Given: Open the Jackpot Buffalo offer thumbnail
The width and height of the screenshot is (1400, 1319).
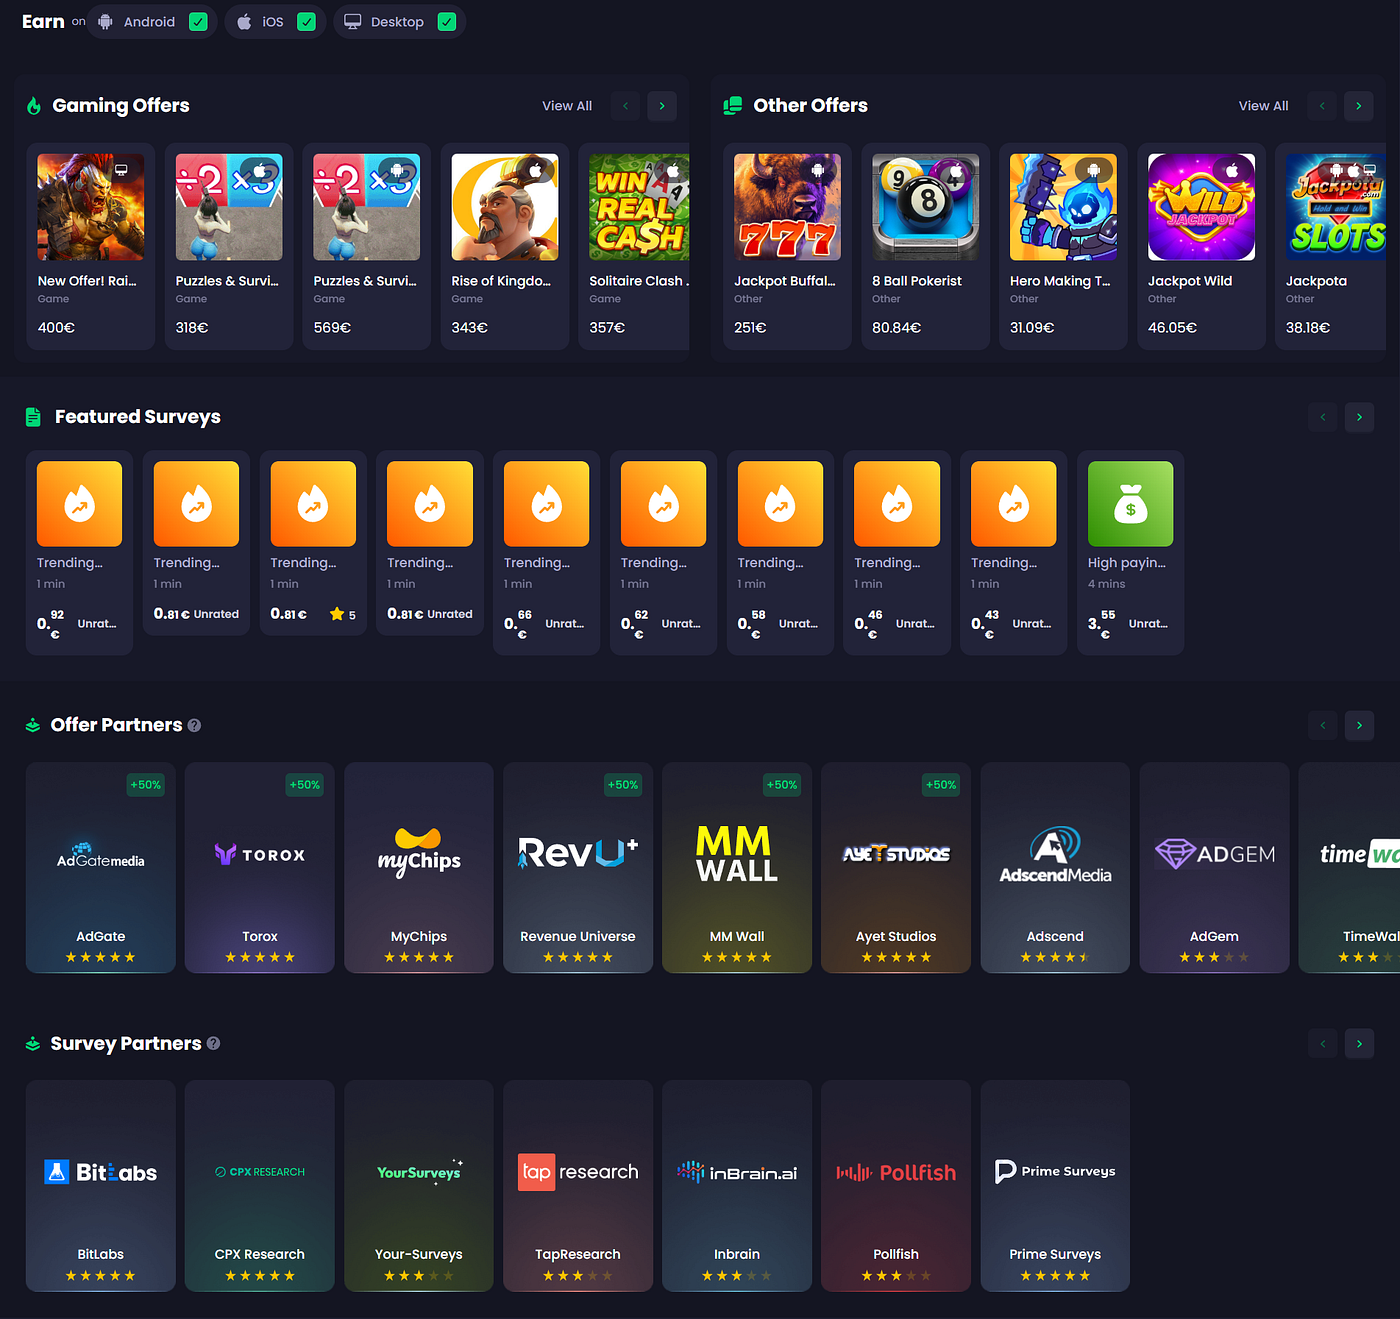Looking at the screenshot, I should (x=787, y=207).
